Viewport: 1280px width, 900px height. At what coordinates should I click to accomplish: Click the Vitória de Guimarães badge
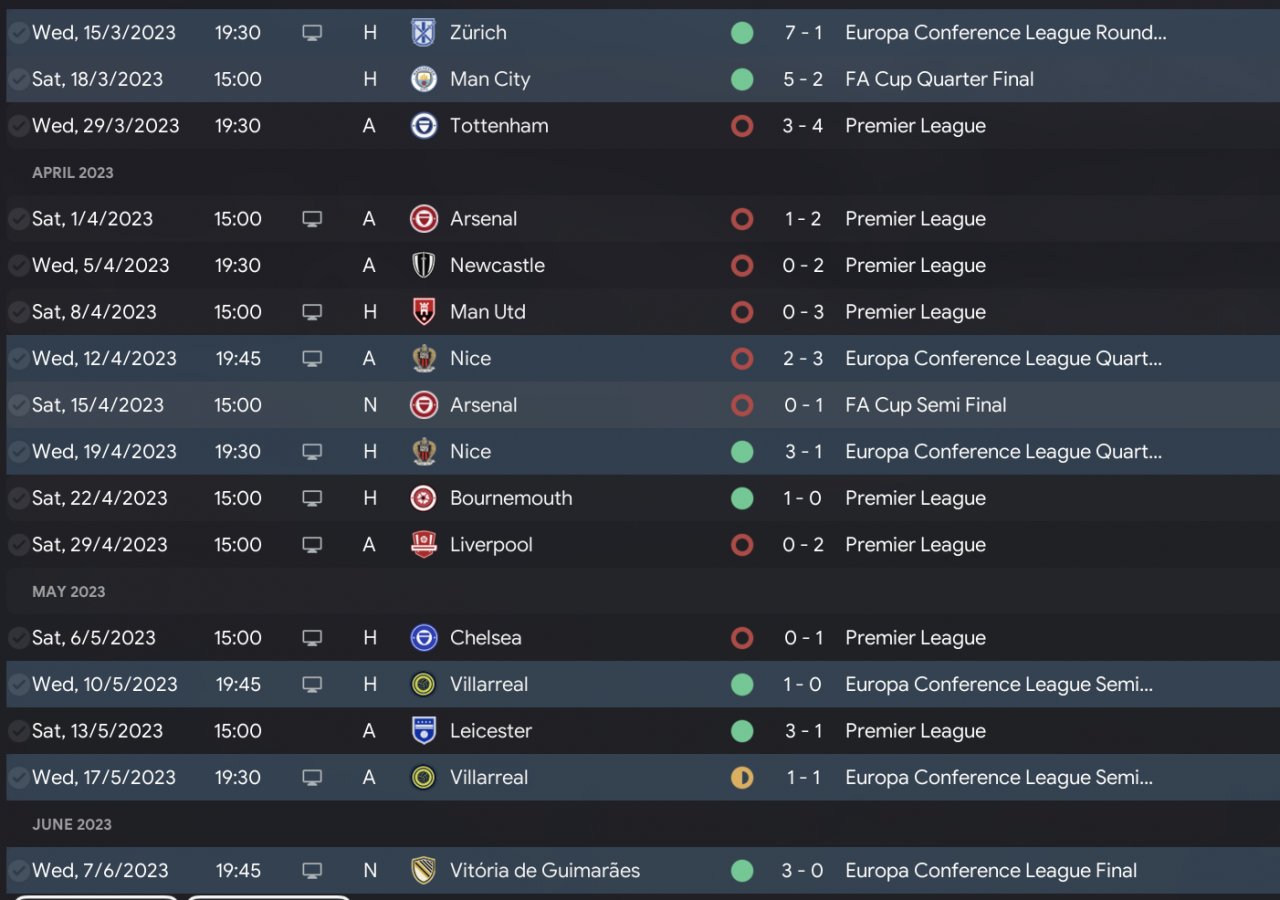[424, 871]
